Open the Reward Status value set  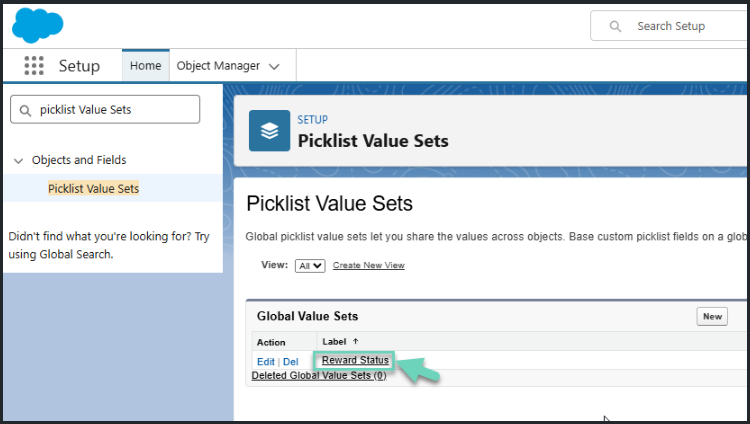click(355, 360)
